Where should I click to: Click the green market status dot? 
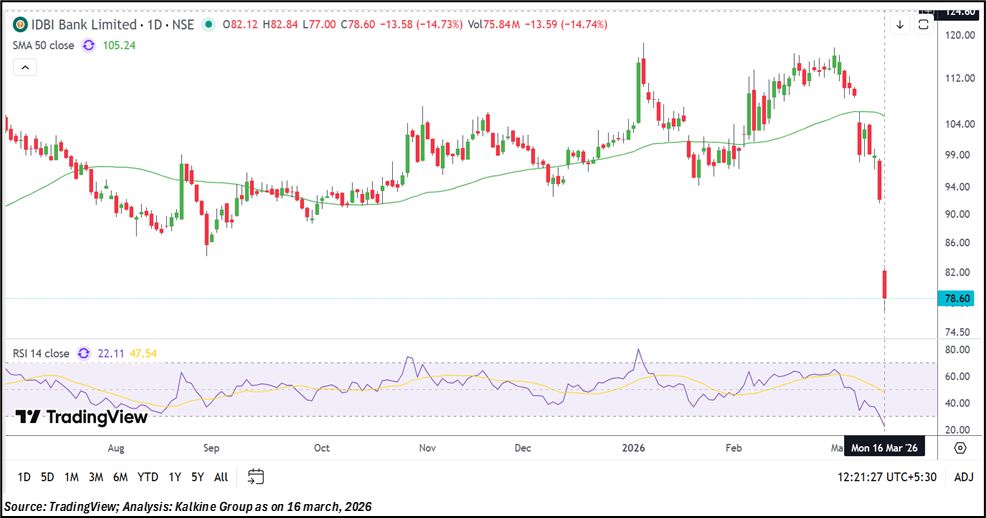tap(207, 24)
